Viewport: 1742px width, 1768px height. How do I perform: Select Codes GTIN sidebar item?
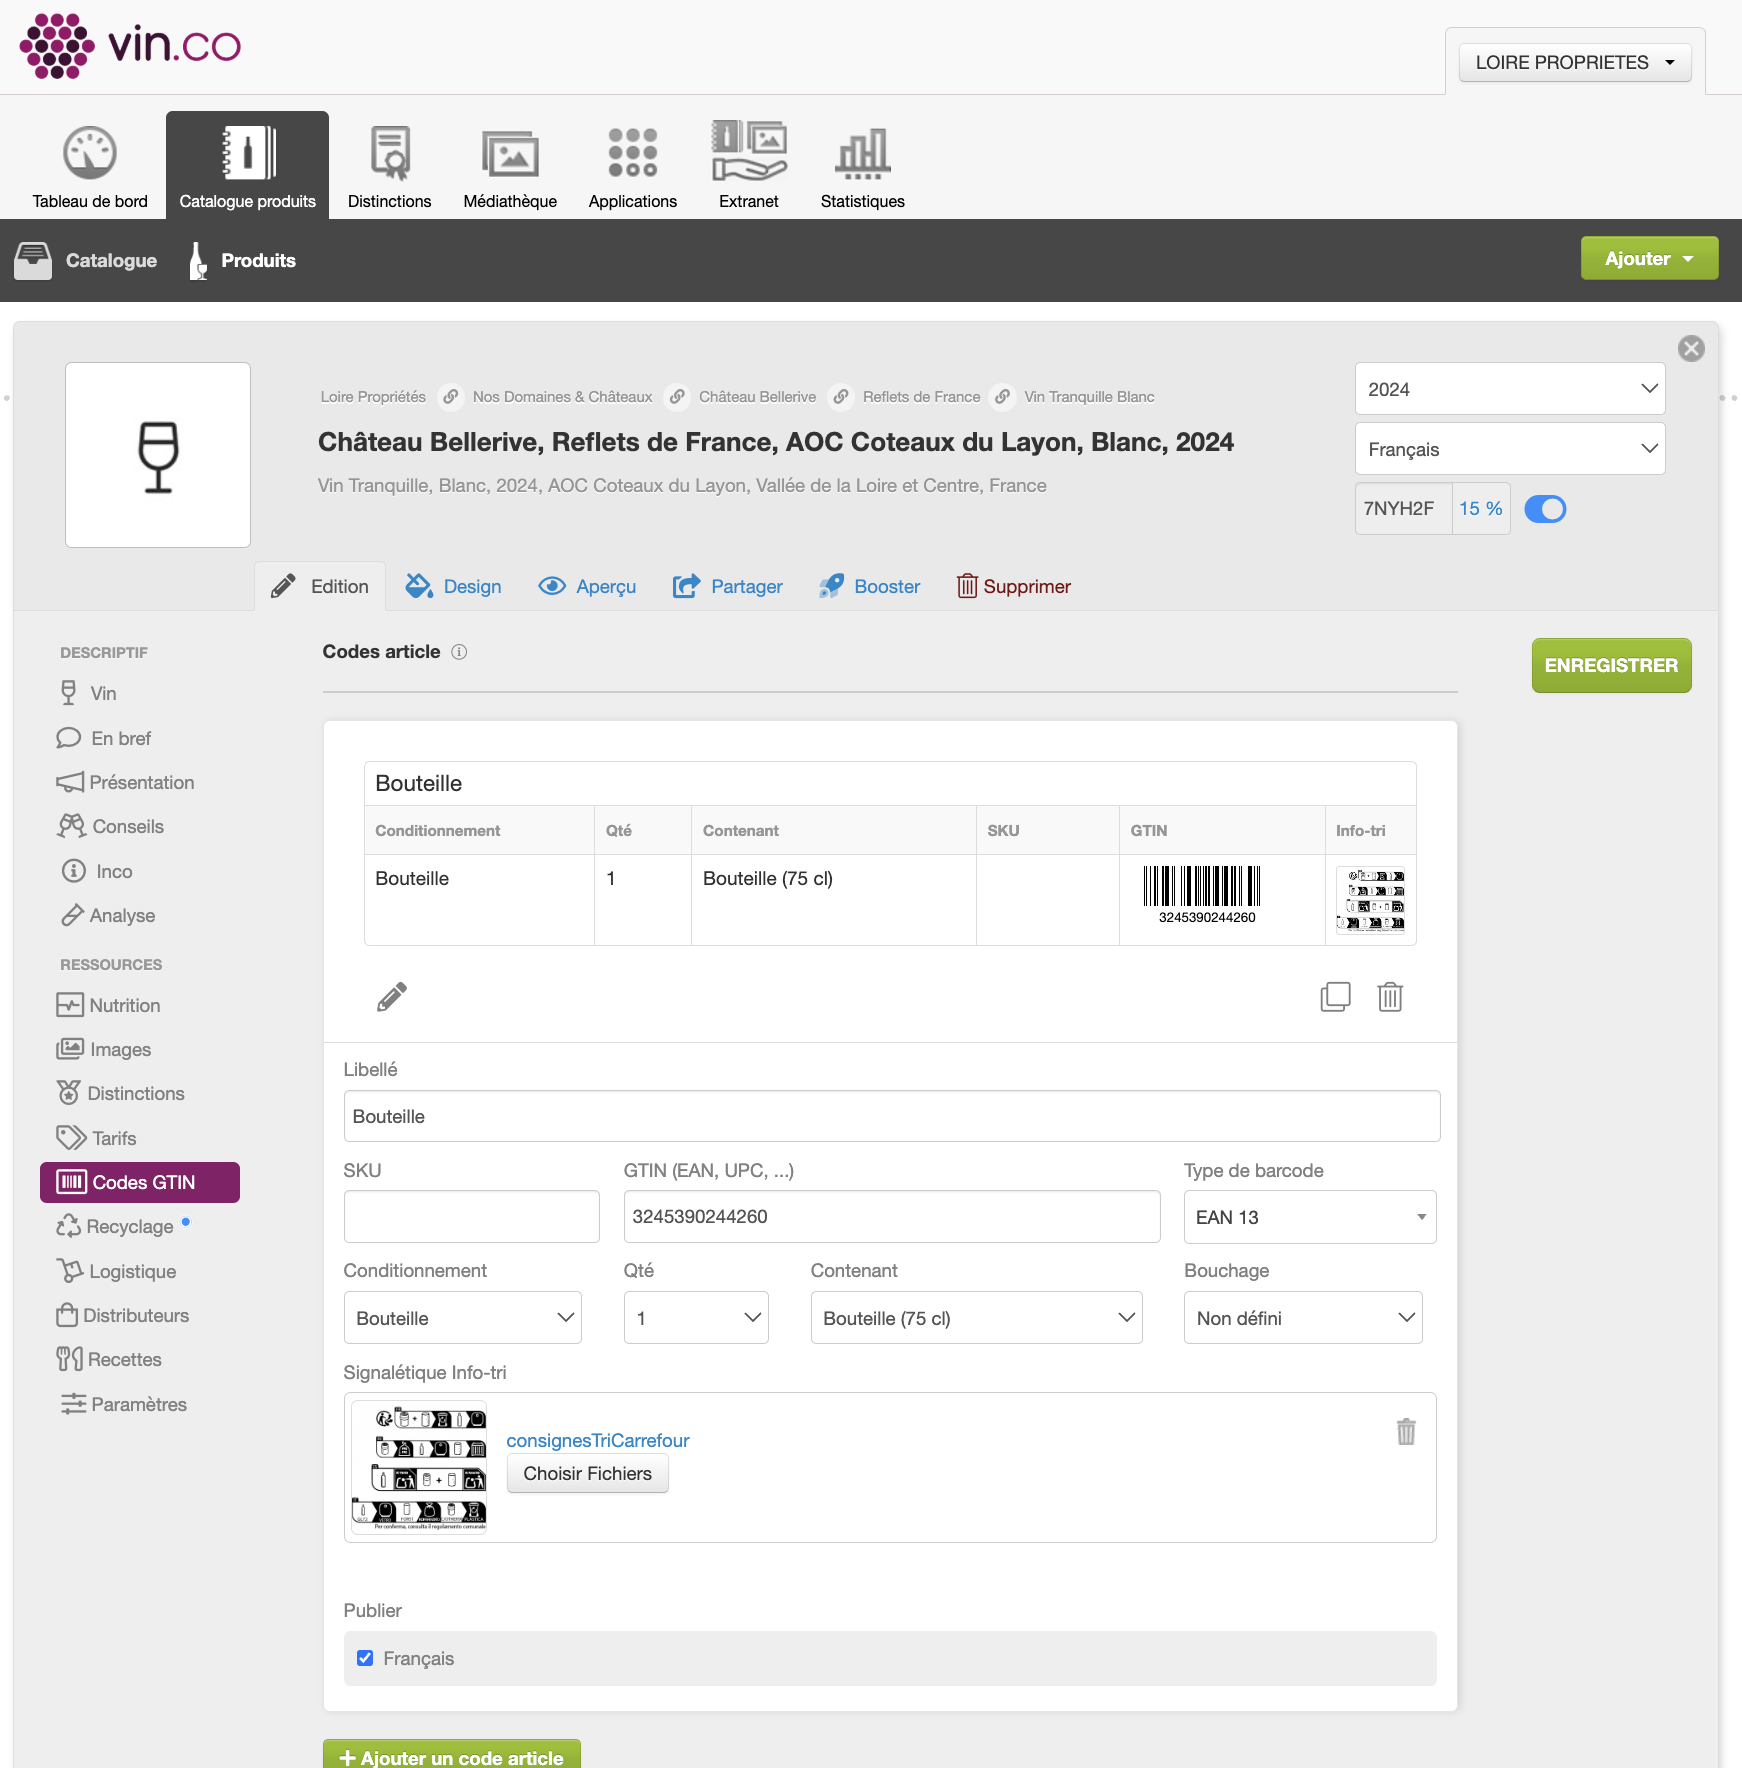click(x=140, y=1182)
